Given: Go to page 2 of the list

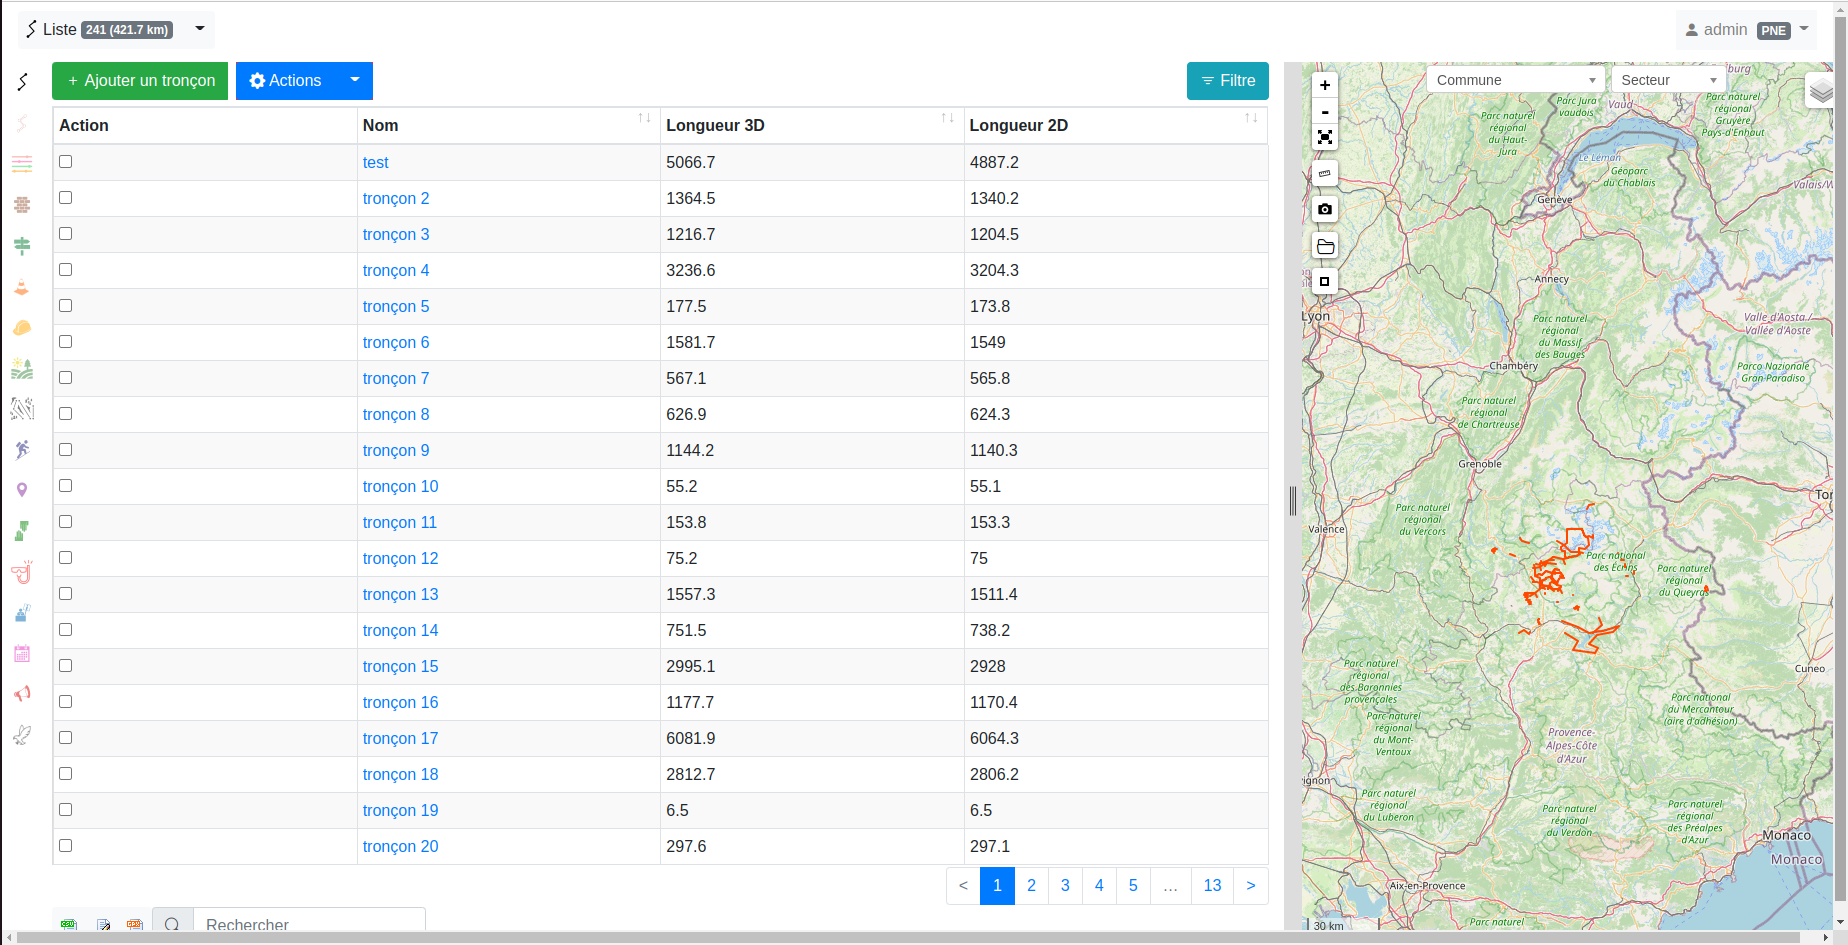Looking at the screenshot, I should pyautogui.click(x=1031, y=886).
